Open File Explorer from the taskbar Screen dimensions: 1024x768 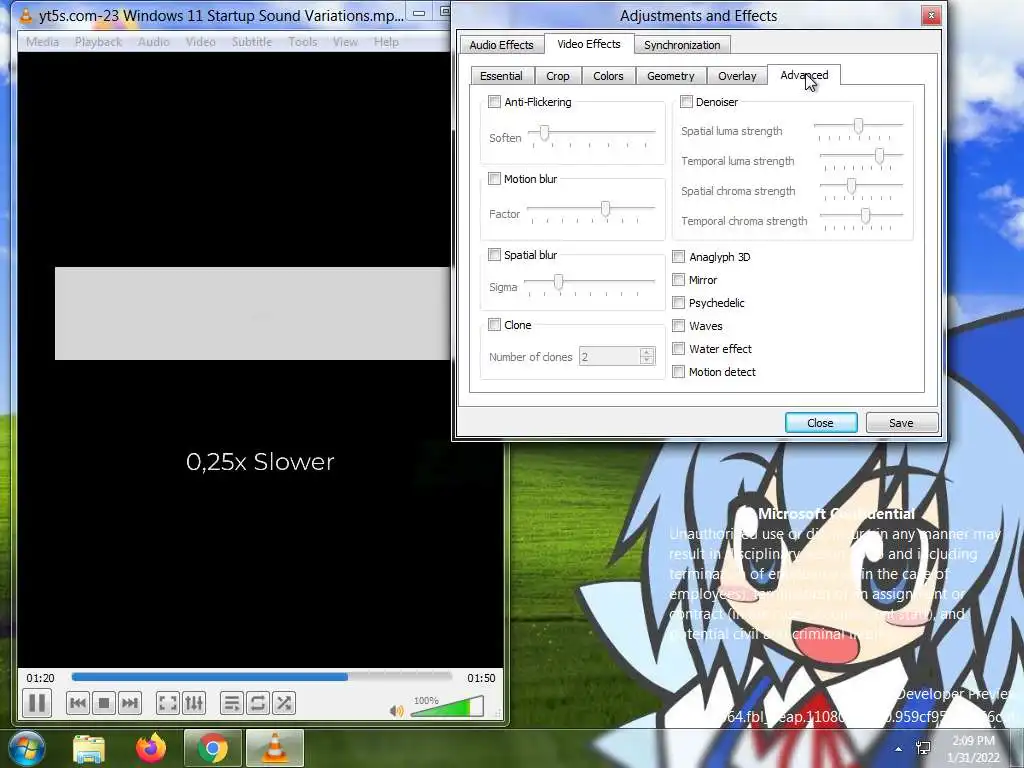click(89, 748)
